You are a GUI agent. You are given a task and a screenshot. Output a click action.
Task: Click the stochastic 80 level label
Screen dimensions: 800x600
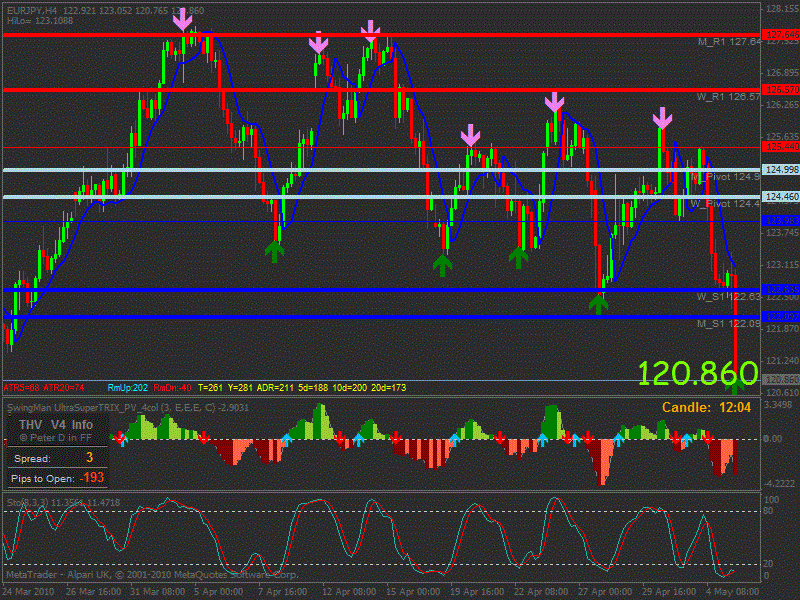[x=770, y=511]
